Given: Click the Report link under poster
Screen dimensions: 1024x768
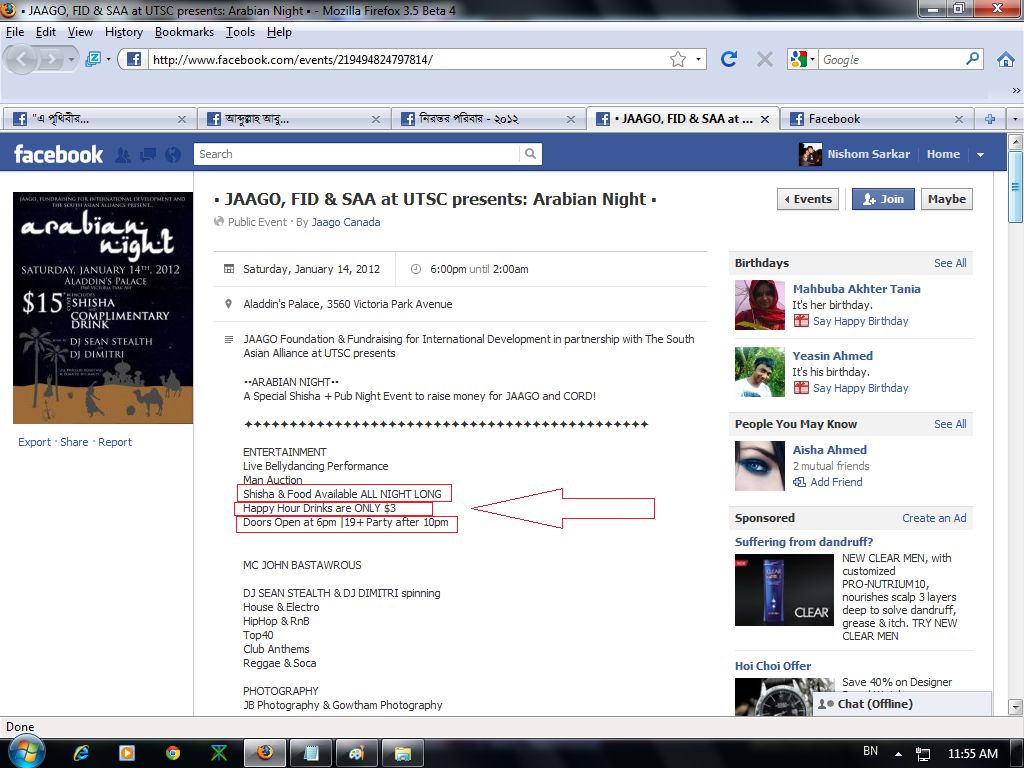Looking at the screenshot, I should click(x=115, y=442).
